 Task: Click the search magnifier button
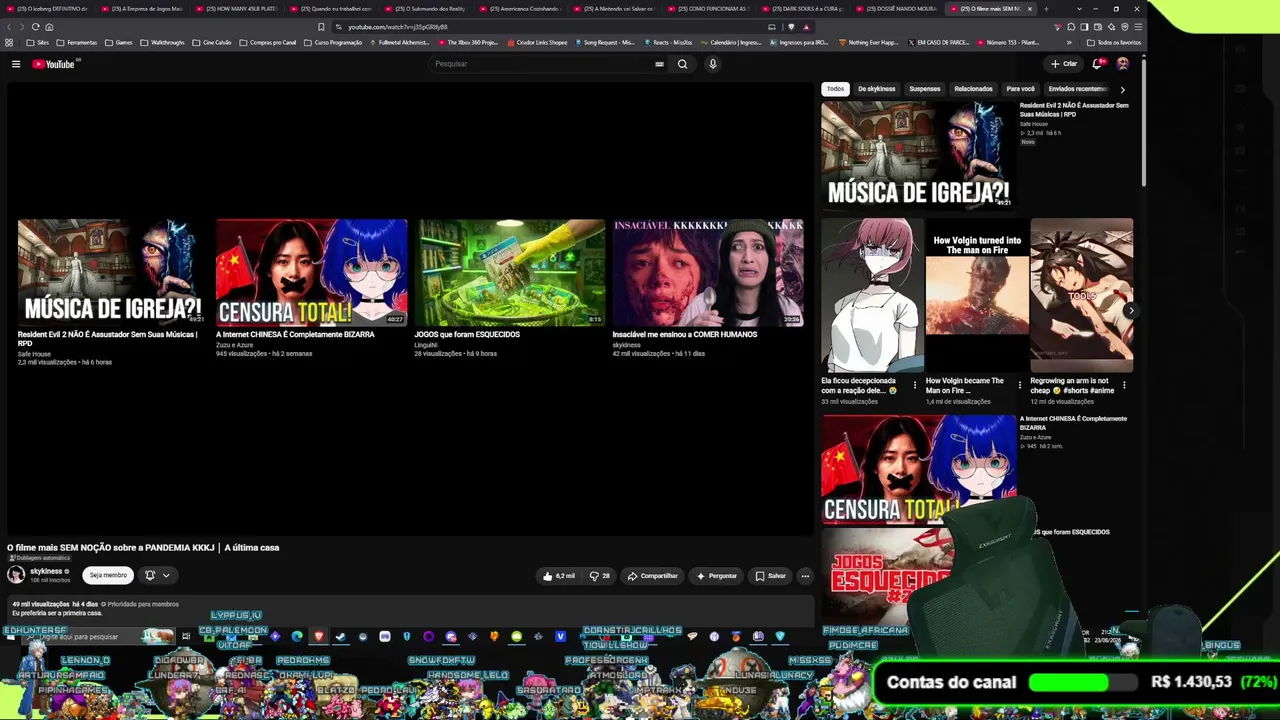[x=682, y=64]
